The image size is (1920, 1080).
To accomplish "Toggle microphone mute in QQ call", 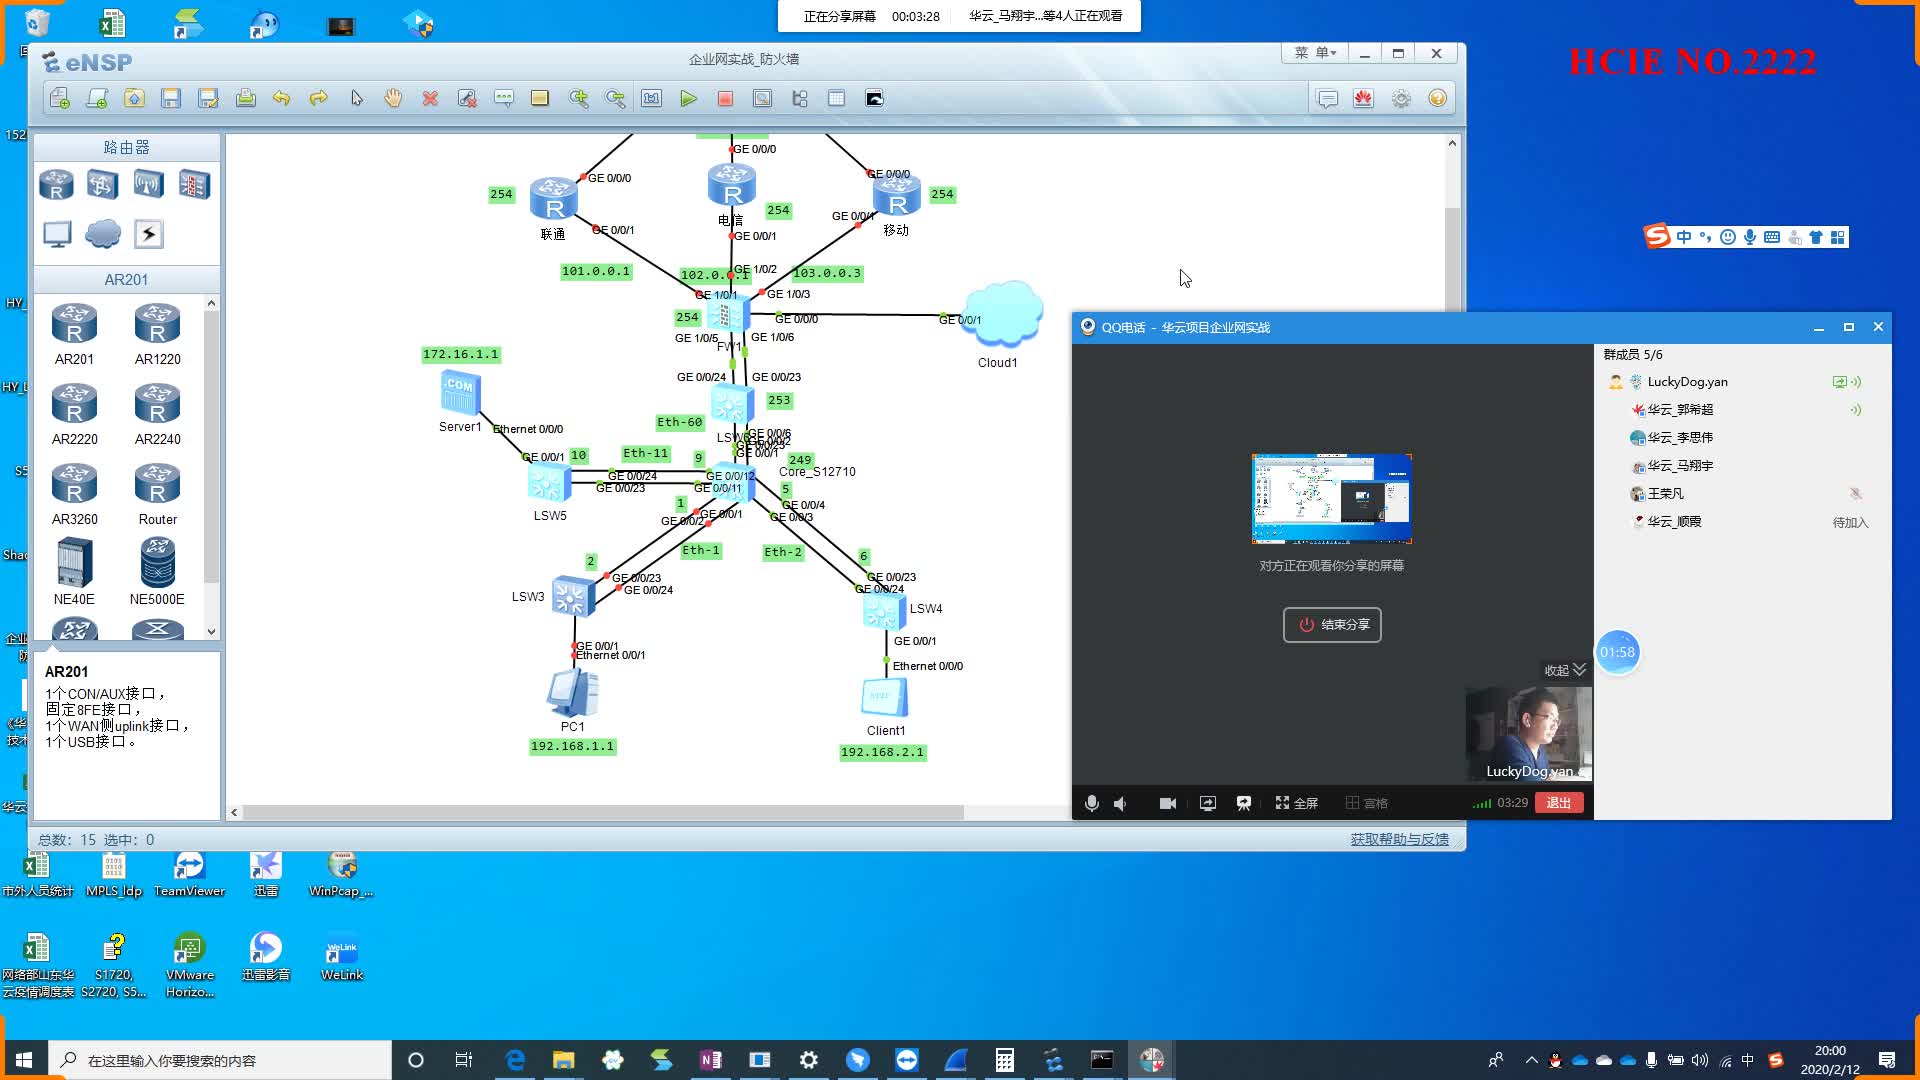I will [1092, 803].
